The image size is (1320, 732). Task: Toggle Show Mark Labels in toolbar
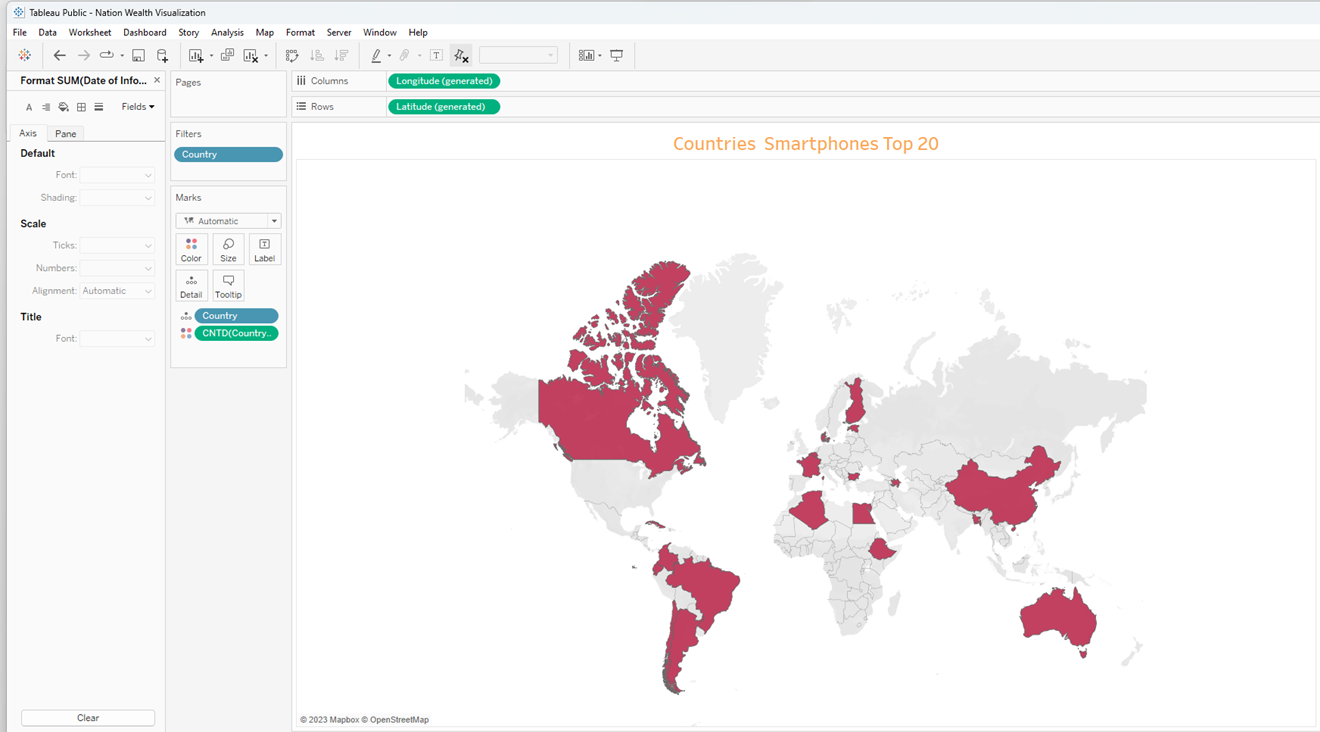[x=436, y=55]
